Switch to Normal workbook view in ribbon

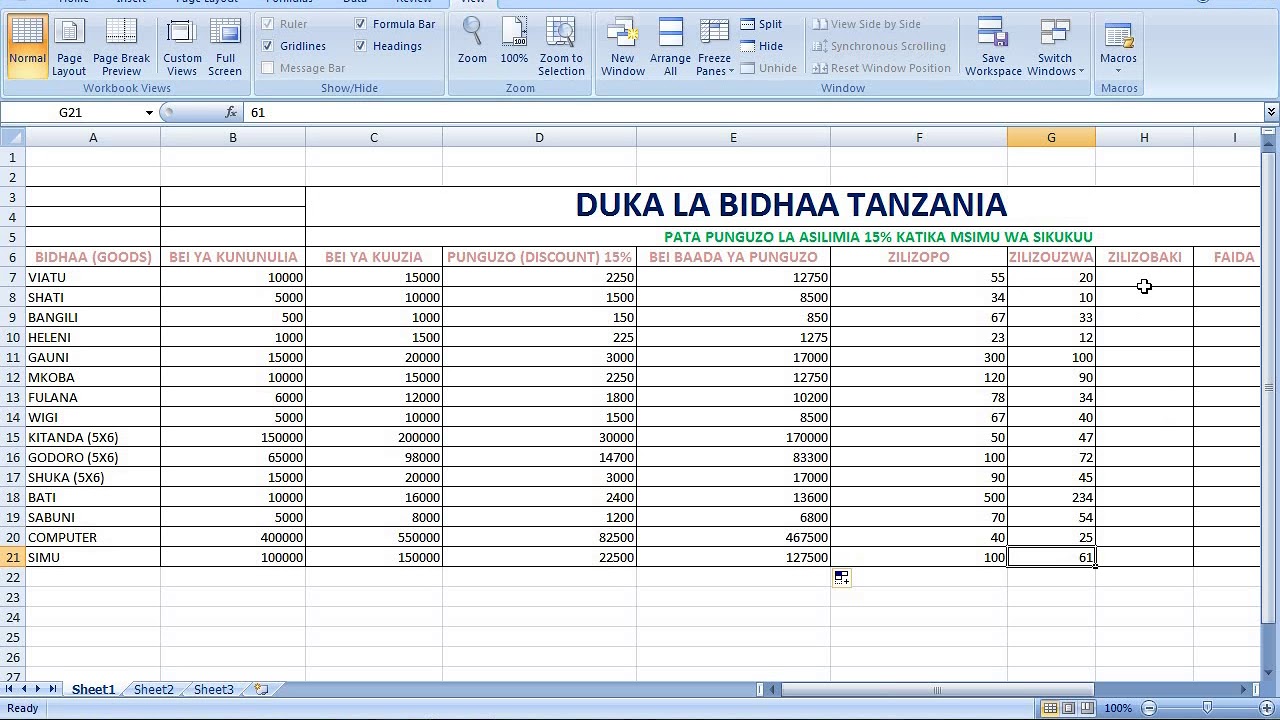(x=27, y=45)
